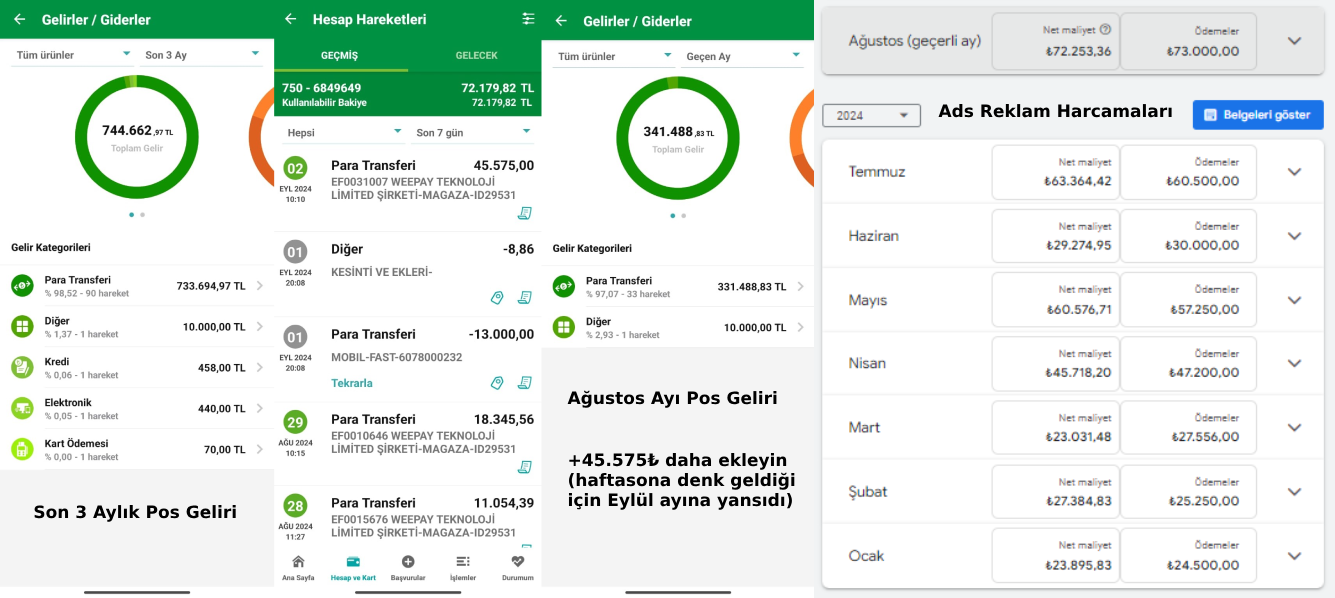The image size is (1335, 598).
Task: Open Tüm ürünler dropdown next to Son 3 Ay
Action: pos(72,55)
